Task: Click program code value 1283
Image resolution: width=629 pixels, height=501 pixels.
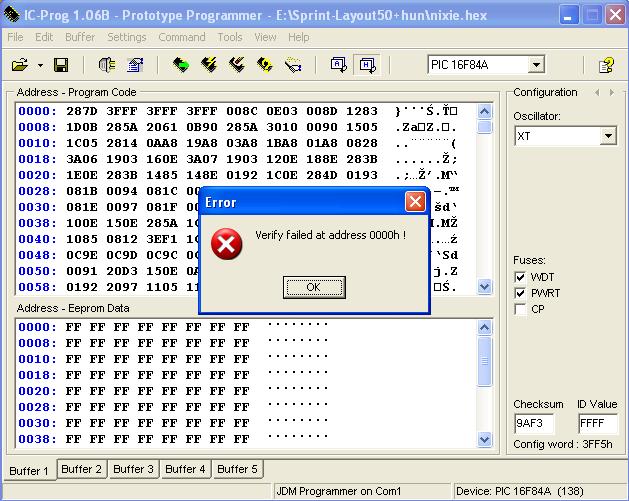Action: pos(362,111)
